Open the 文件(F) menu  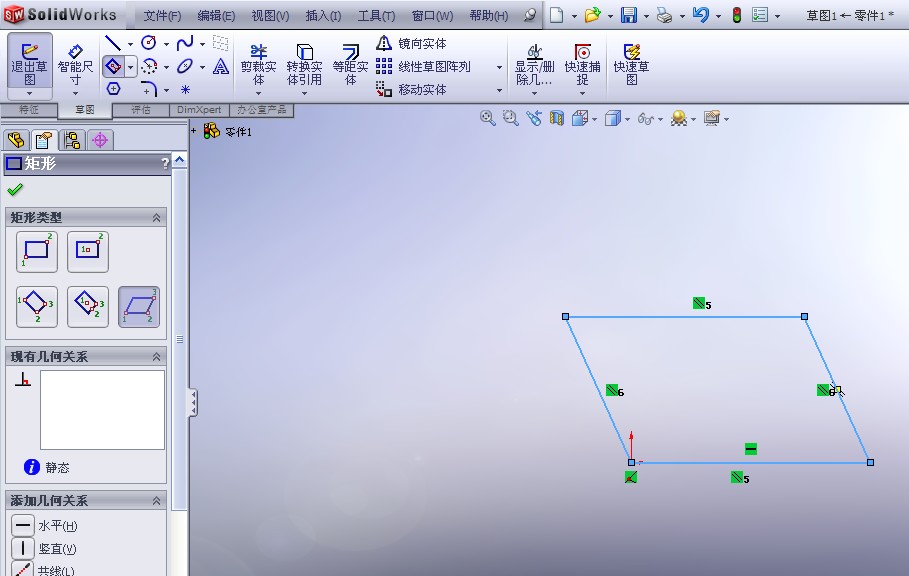[x=162, y=16]
